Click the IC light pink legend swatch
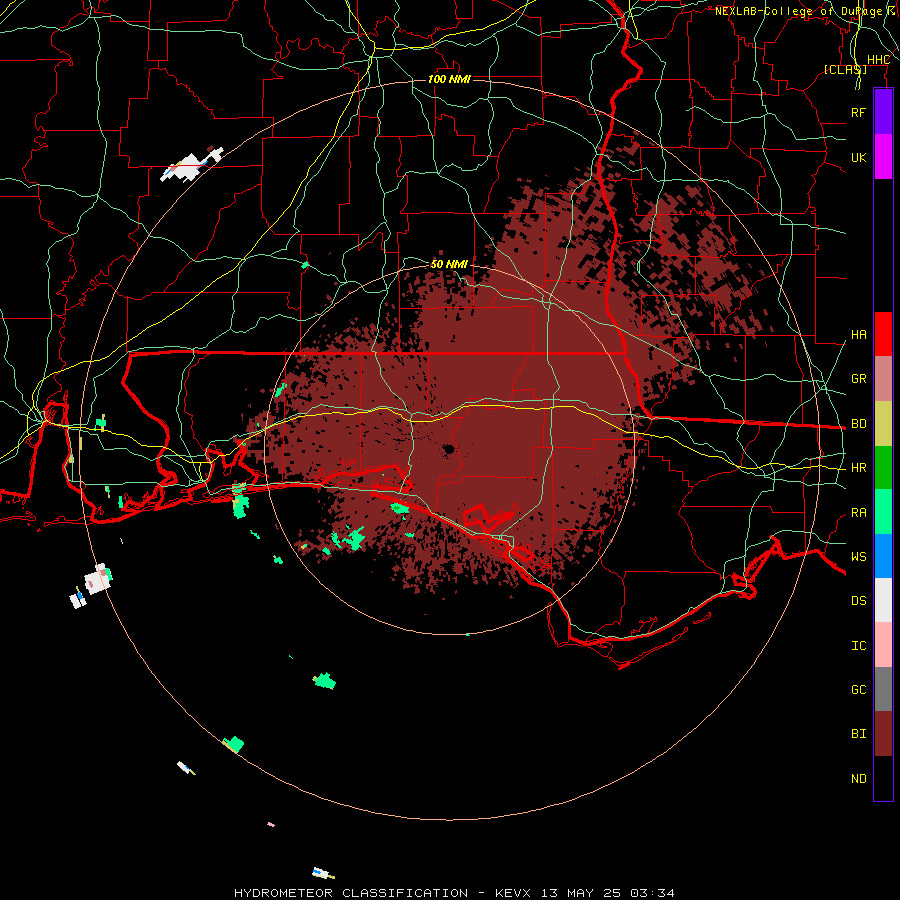 [x=883, y=645]
